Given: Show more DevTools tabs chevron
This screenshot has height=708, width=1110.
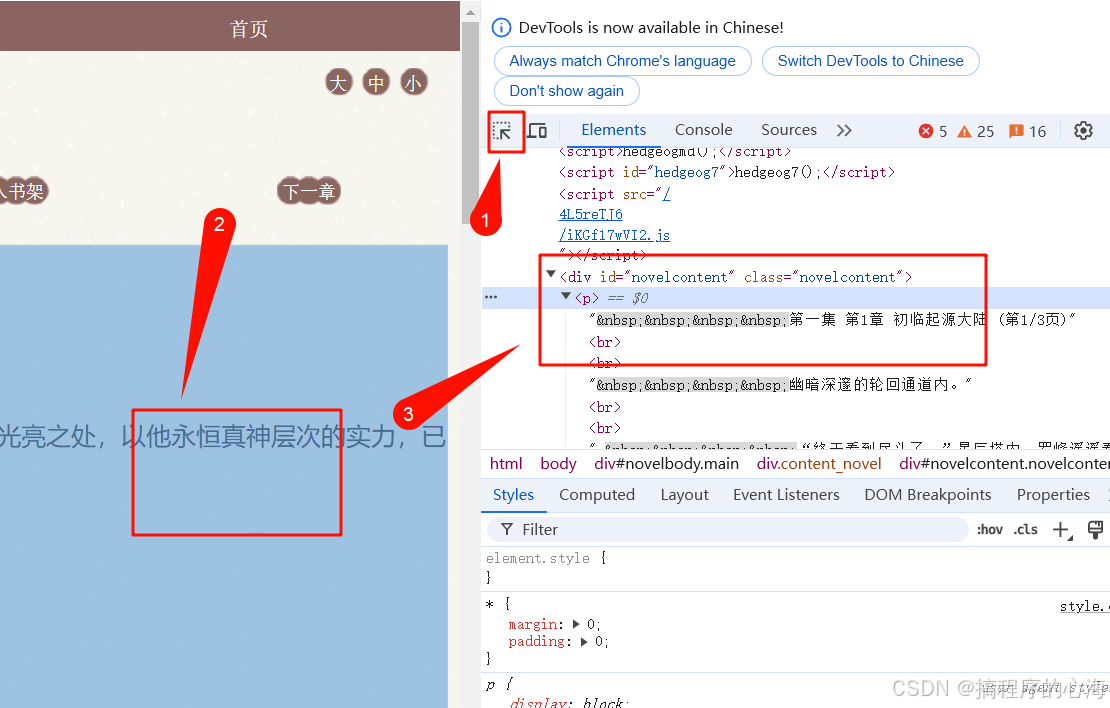Looking at the screenshot, I should [844, 130].
